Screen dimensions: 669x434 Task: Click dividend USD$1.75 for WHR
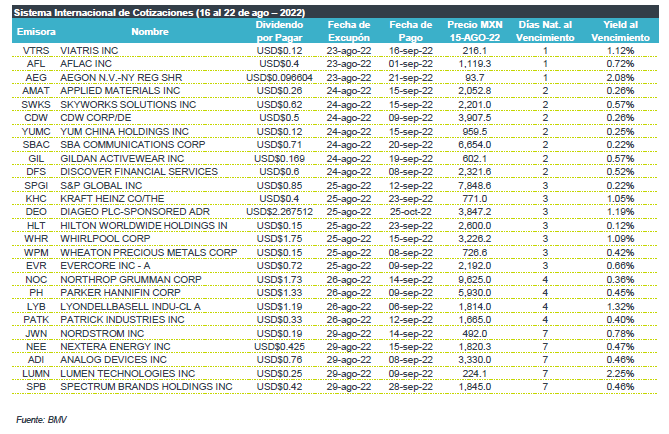279,239
